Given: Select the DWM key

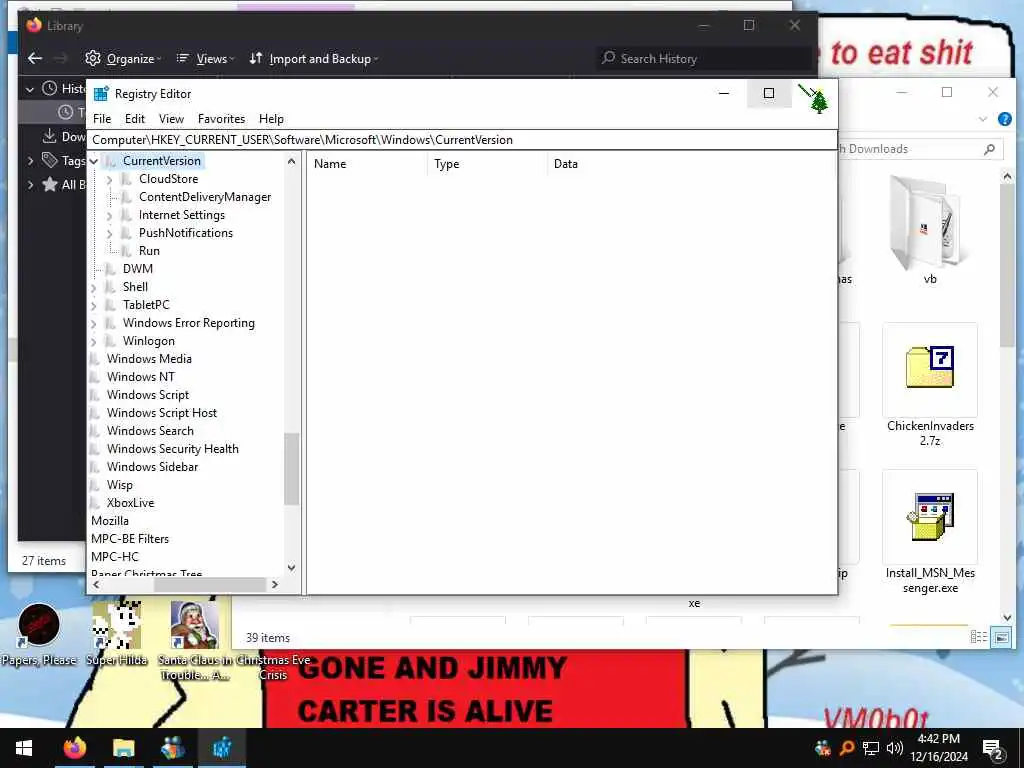Looking at the screenshot, I should (x=138, y=269).
